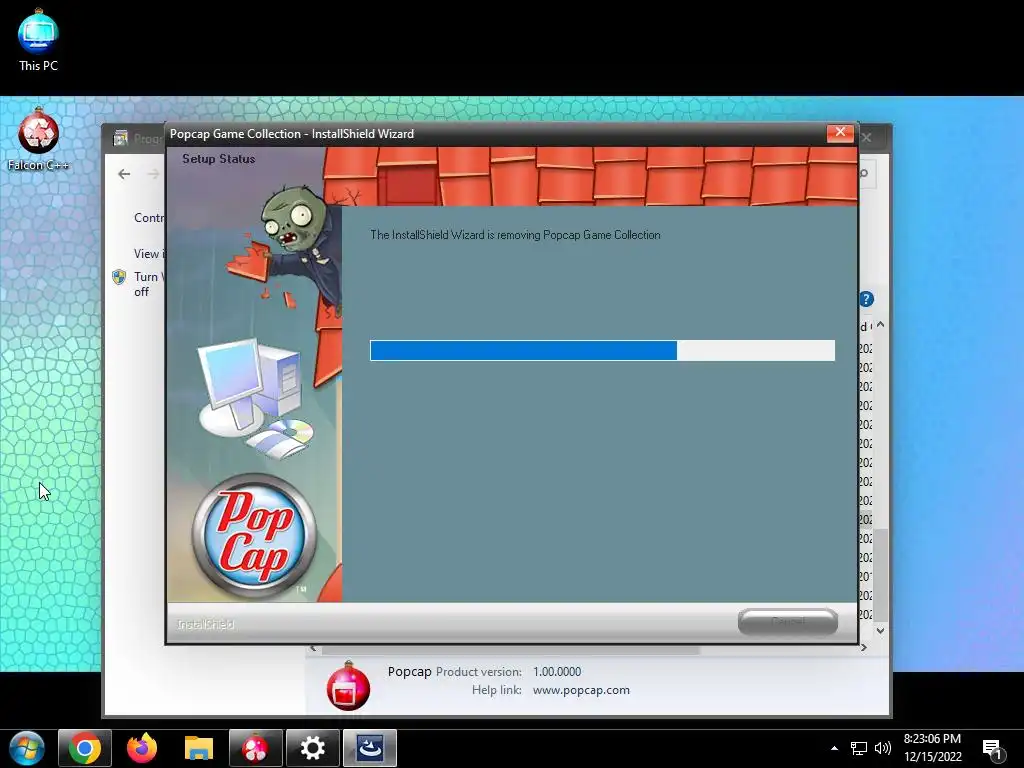Select the InstallShield setup taskbar icon

point(370,748)
